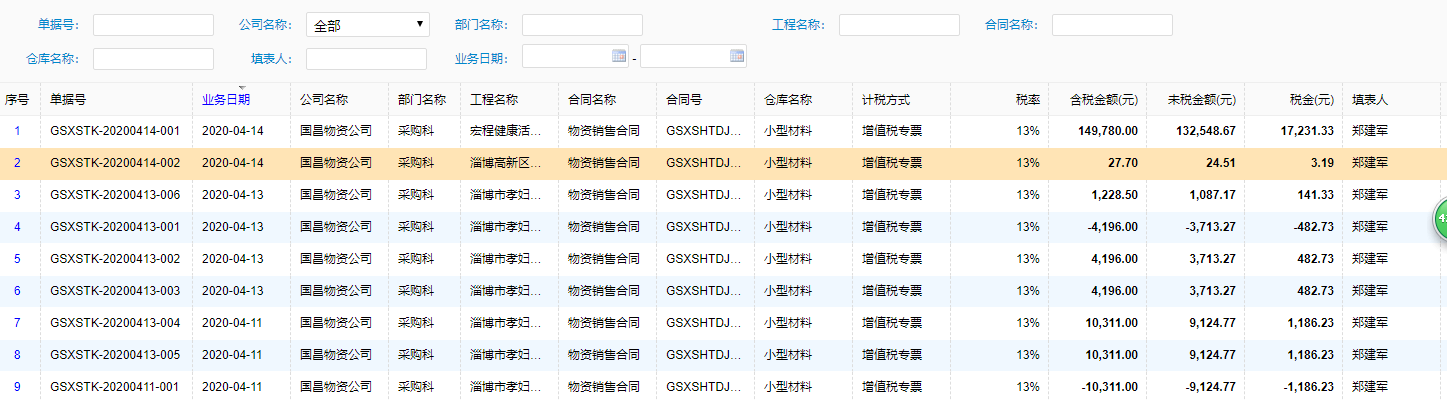
Task: Open calendar picker for end 业务日期
Action: click(x=737, y=56)
